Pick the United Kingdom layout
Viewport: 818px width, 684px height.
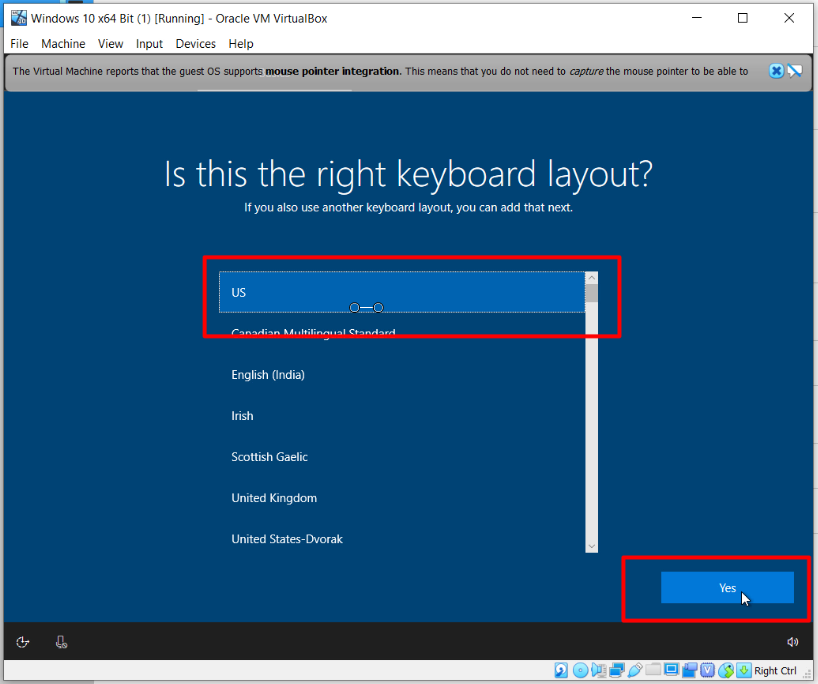point(400,497)
